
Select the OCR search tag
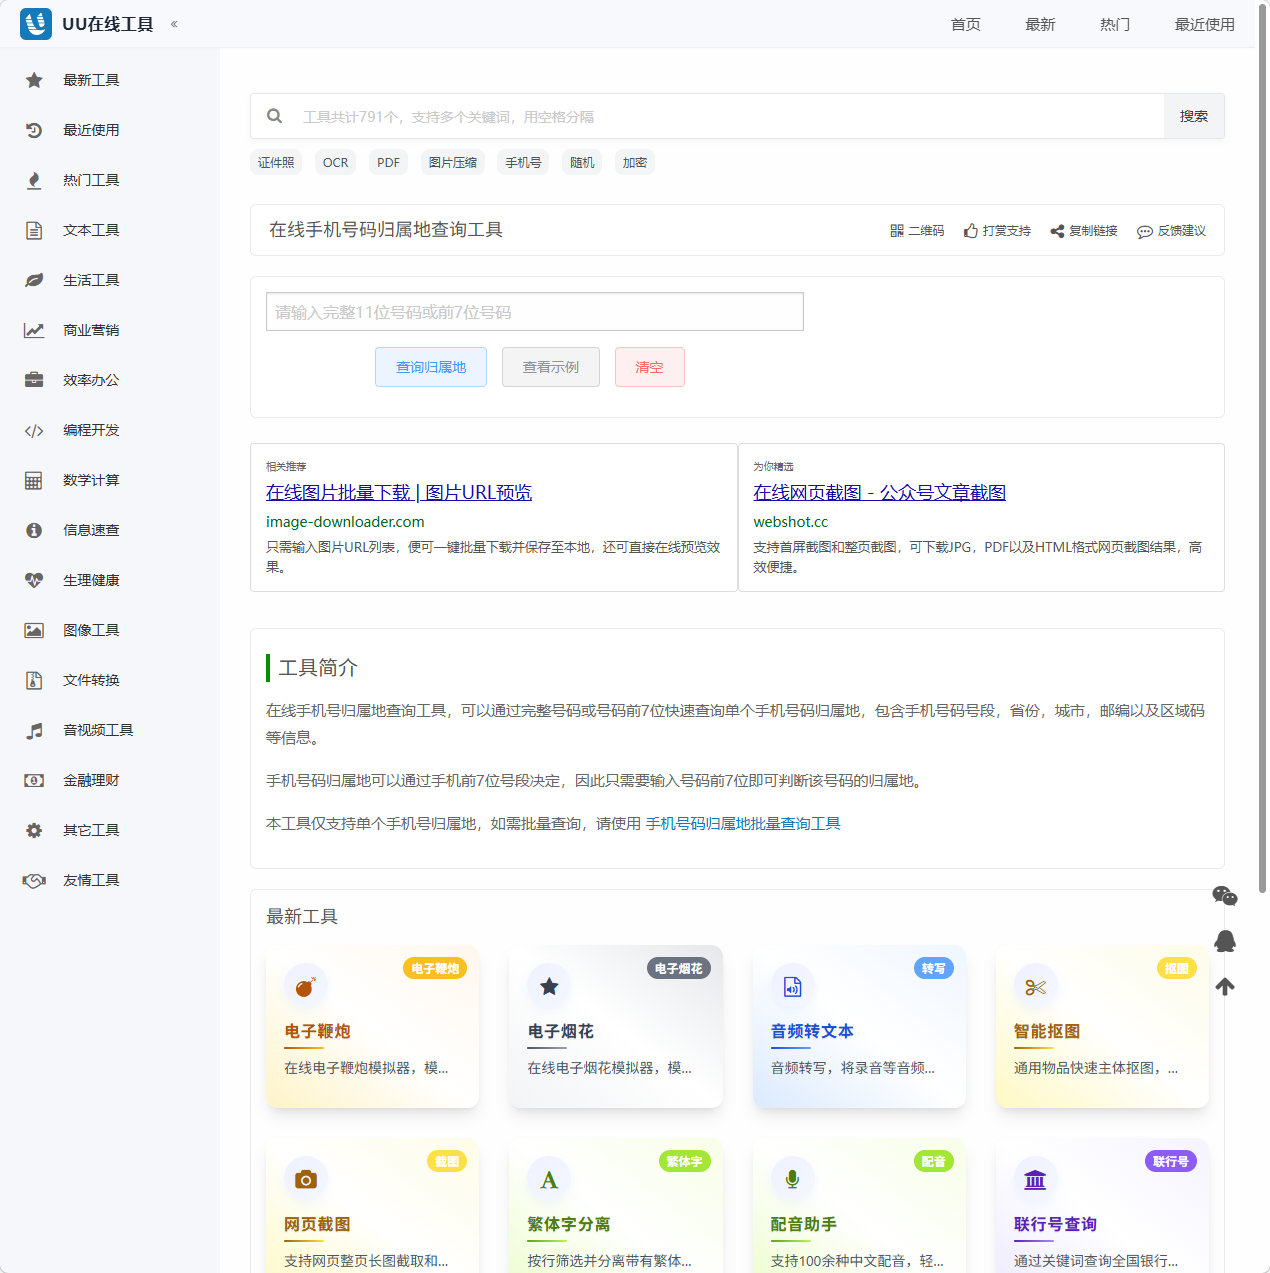[x=334, y=161]
